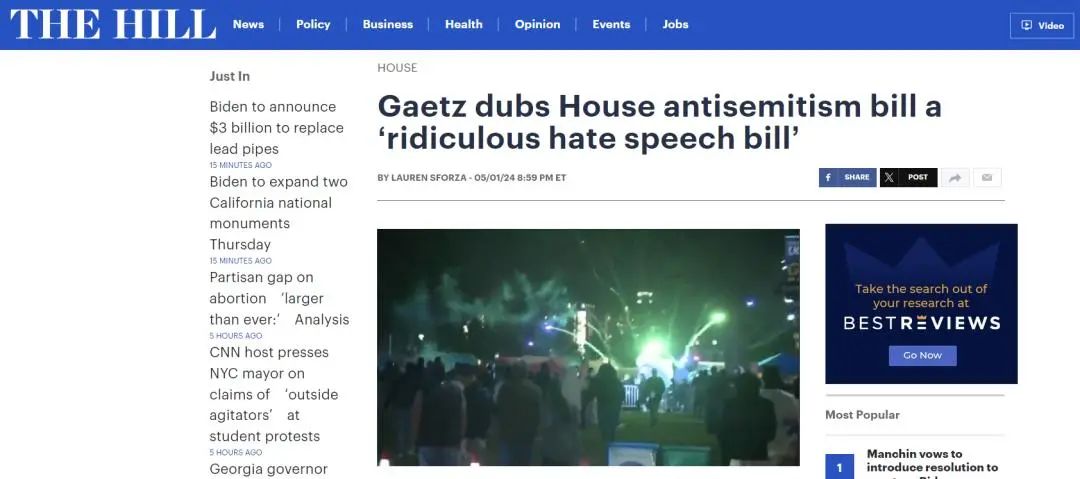1080x479 pixels.
Task: Open the Health menu item
Action: click(x=464, y=24)
